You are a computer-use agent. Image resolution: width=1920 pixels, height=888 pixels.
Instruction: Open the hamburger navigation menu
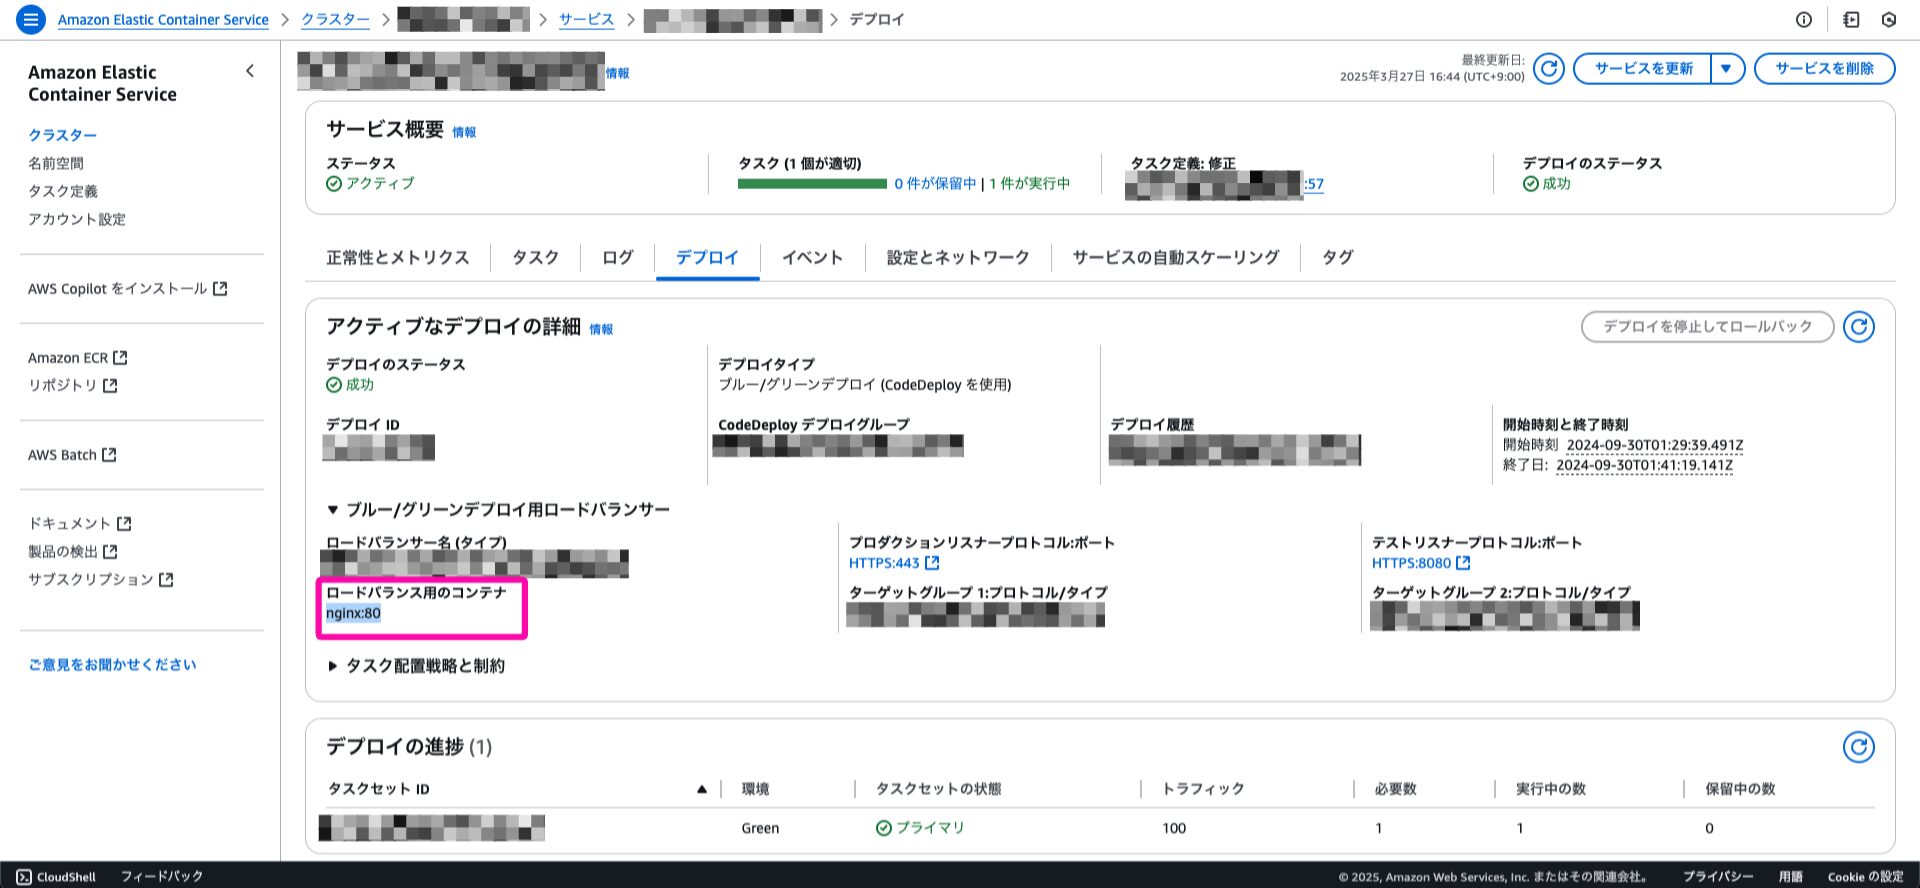pyautogui.click(x=31, y=19)
